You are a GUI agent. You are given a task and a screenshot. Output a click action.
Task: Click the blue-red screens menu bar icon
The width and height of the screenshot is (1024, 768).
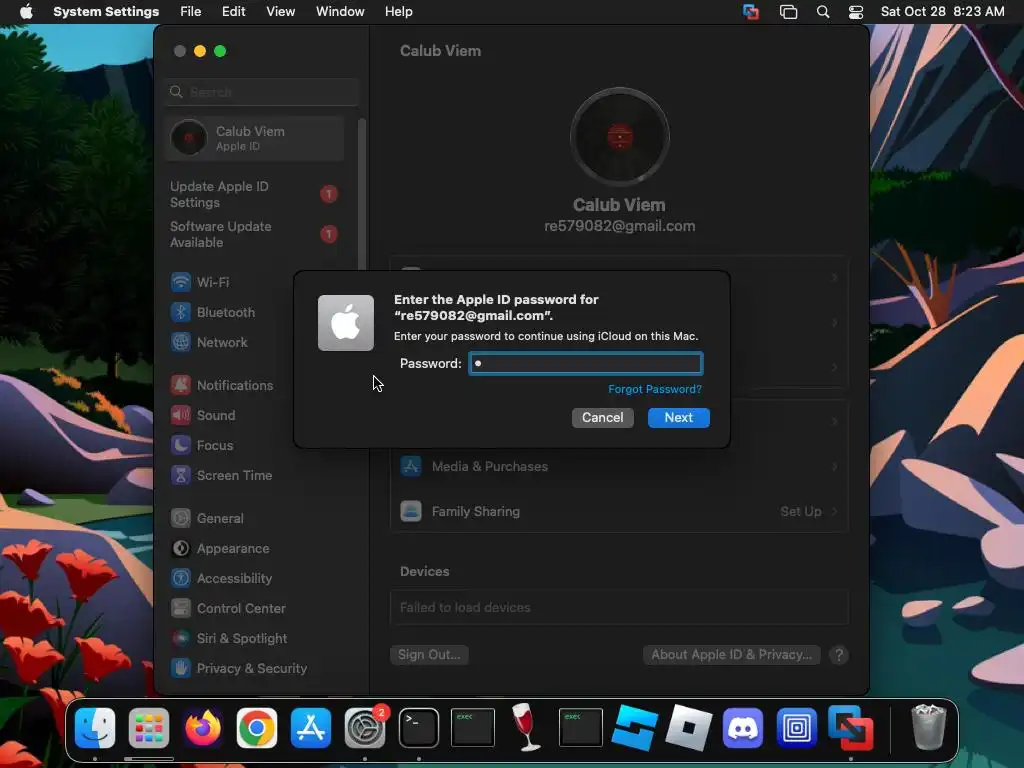[x=751, y=12]
